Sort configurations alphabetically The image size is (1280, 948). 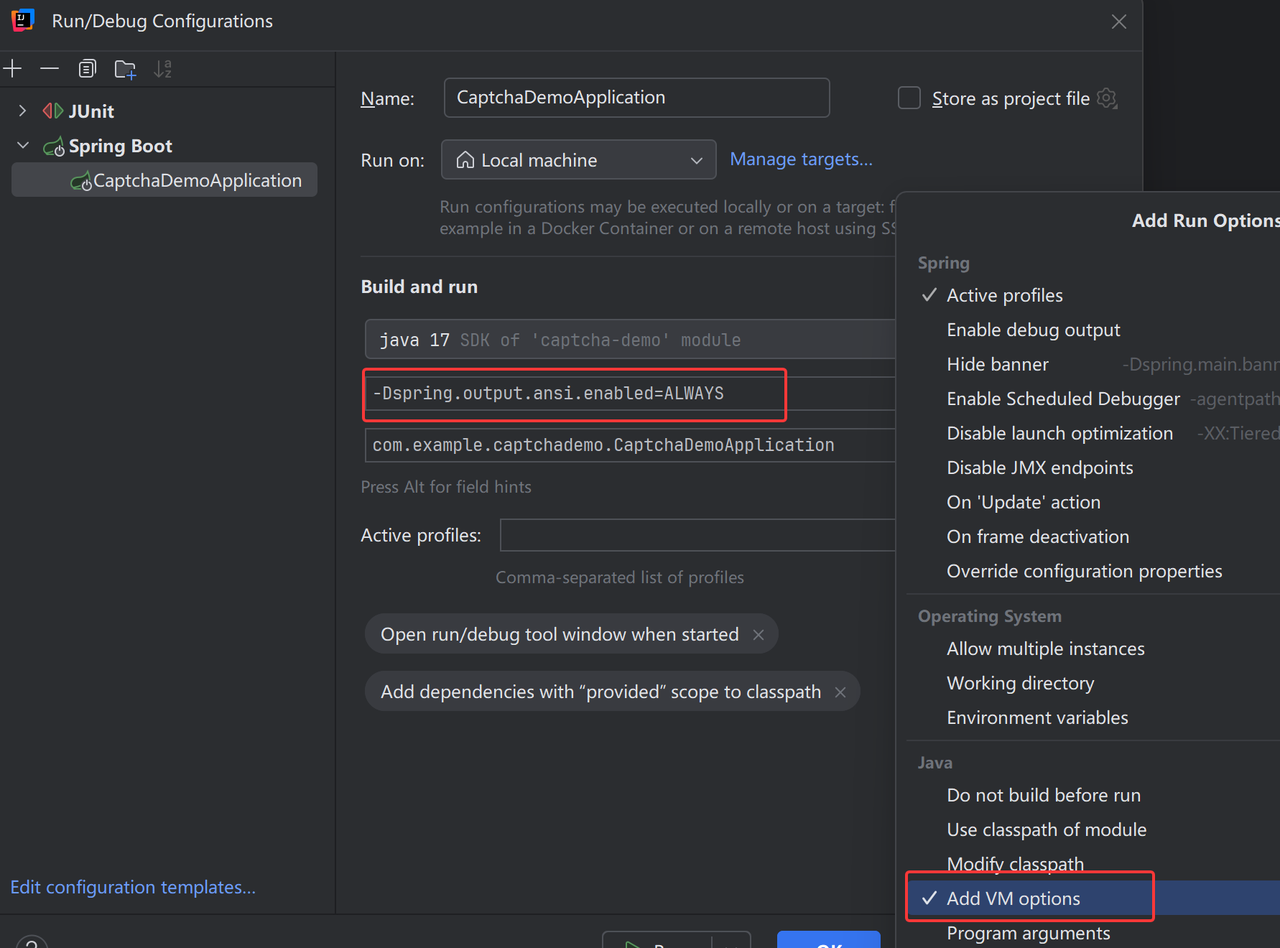click(163, 69)
